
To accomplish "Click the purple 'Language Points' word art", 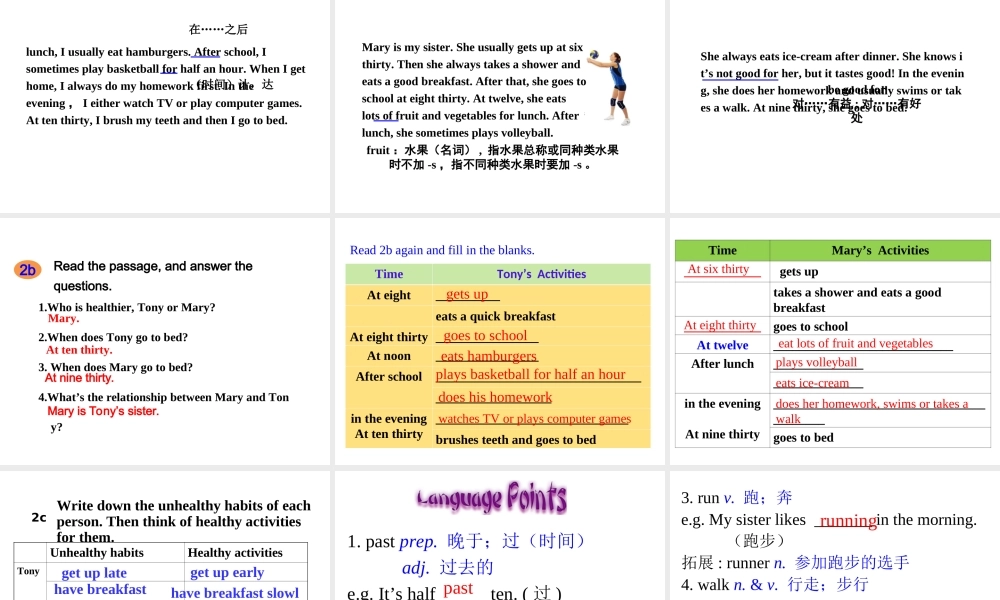I will (x=492, y=498).
